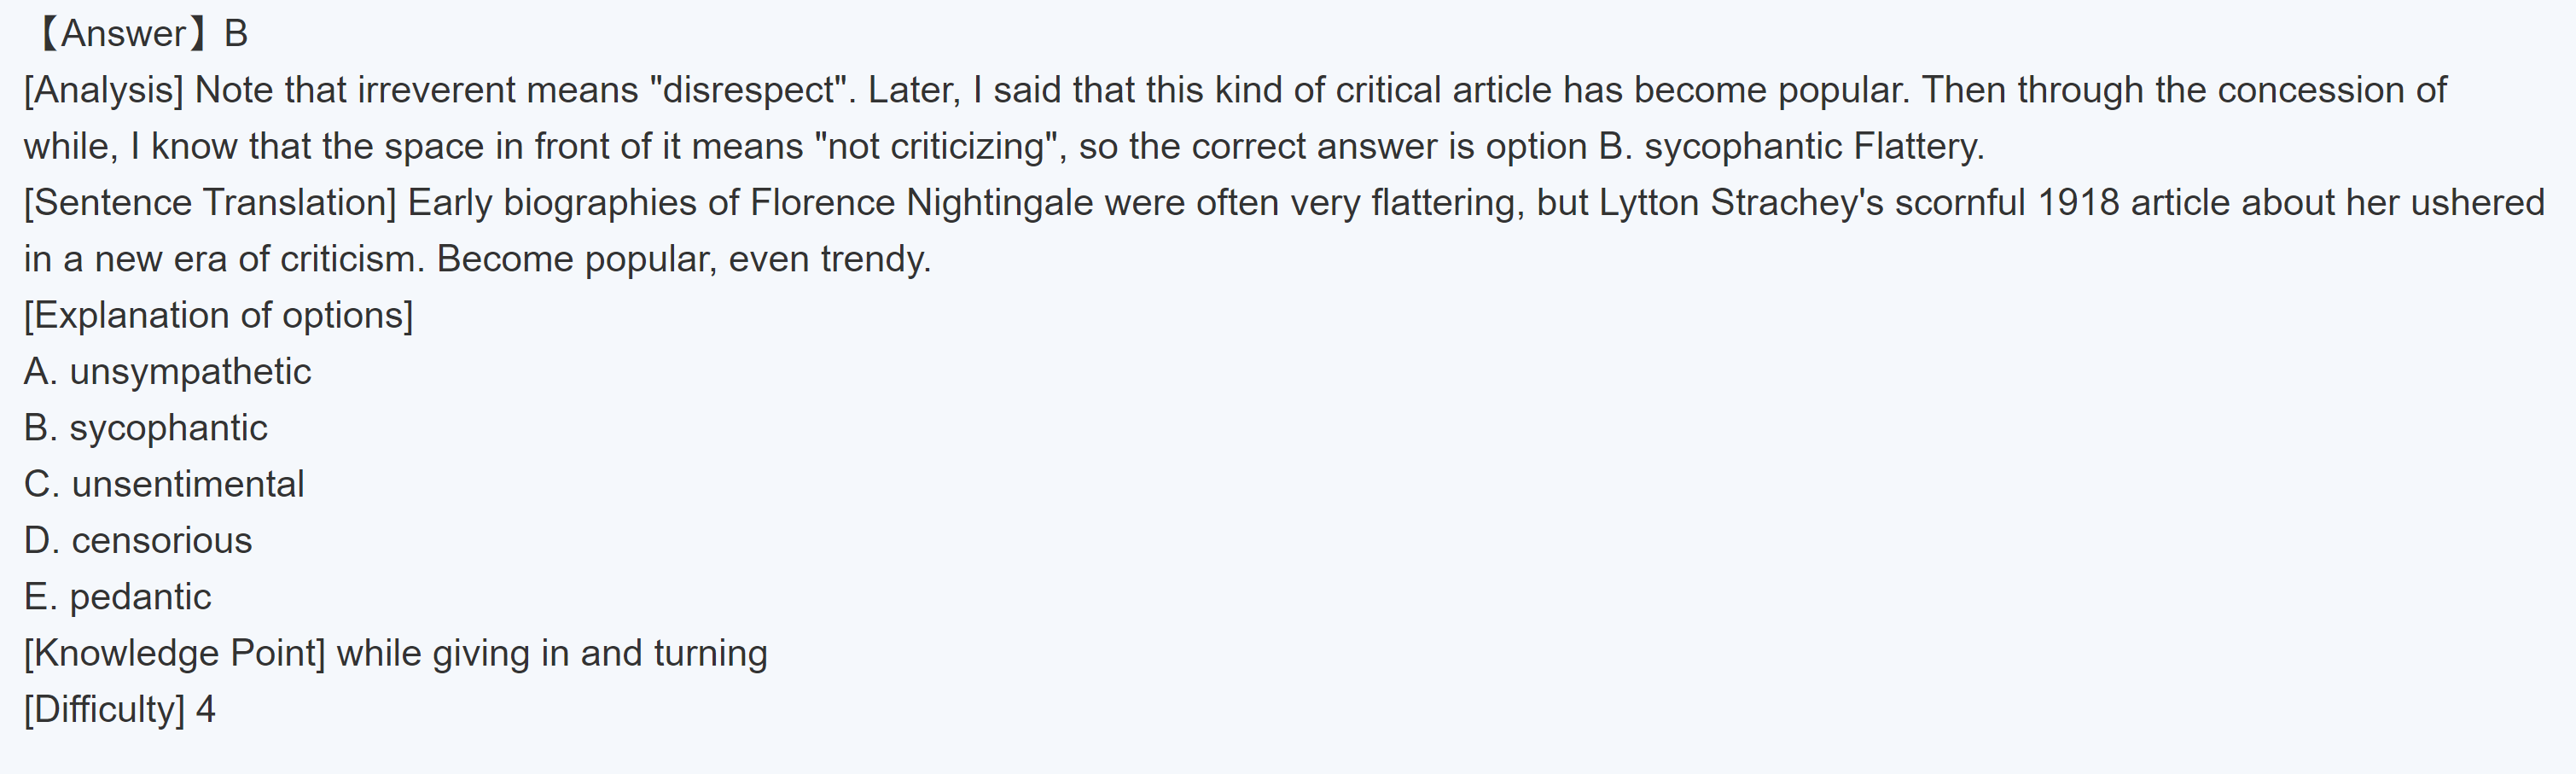2576x774 pixels.
Task: Select option A. unsympathetic
Action: 167,372
